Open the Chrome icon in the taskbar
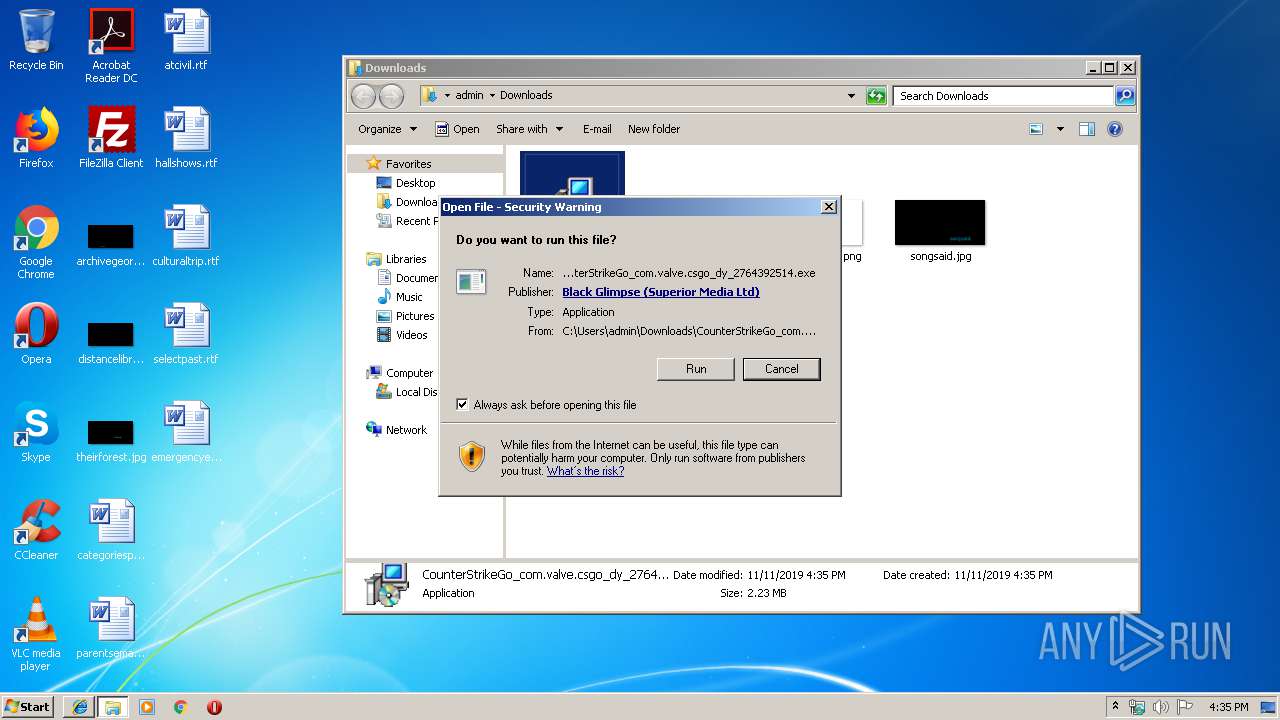The width and height of the screenshot is (1280, 720). (181, 707)
